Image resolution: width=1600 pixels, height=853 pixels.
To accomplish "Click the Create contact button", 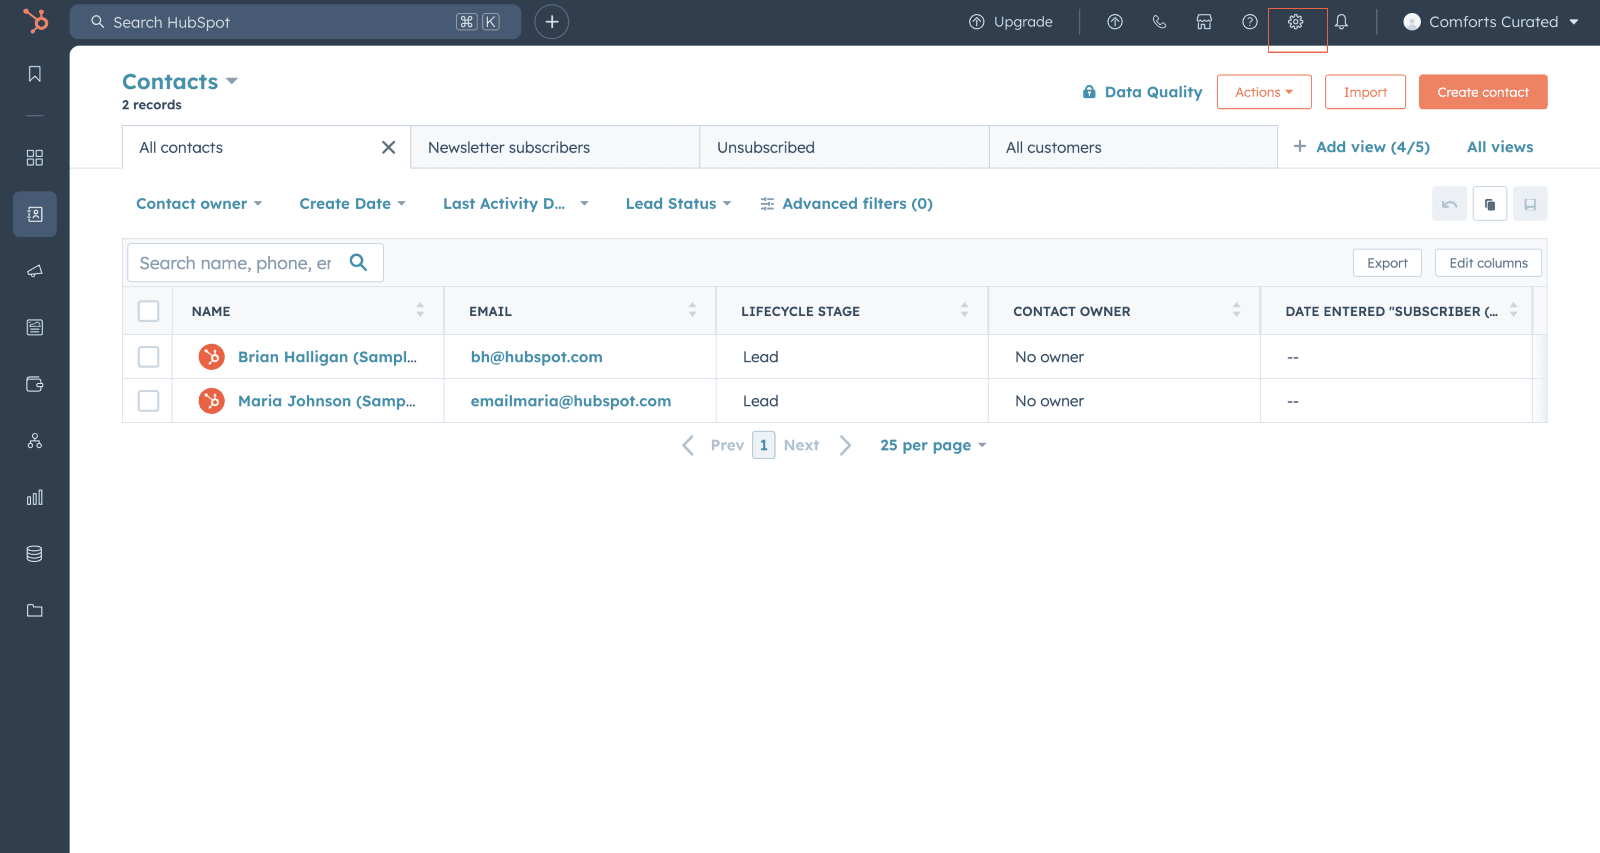I will 1483,92.
